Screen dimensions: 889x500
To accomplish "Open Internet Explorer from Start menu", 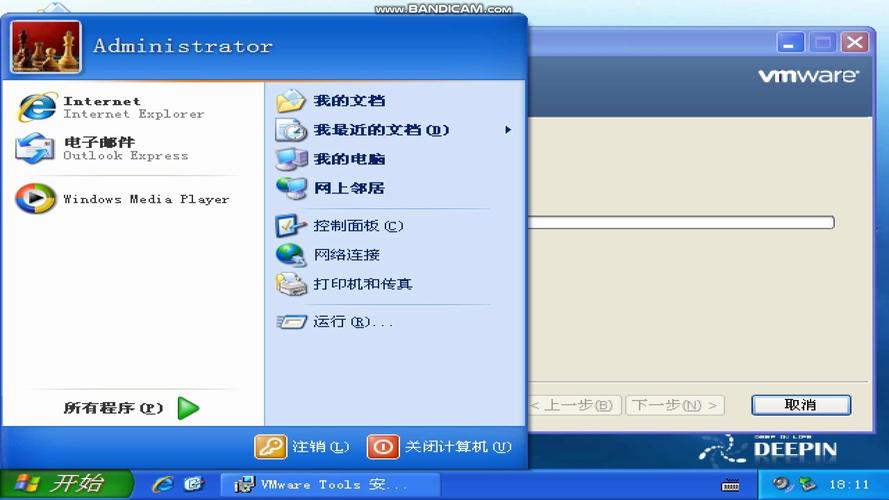I will 37,107.
